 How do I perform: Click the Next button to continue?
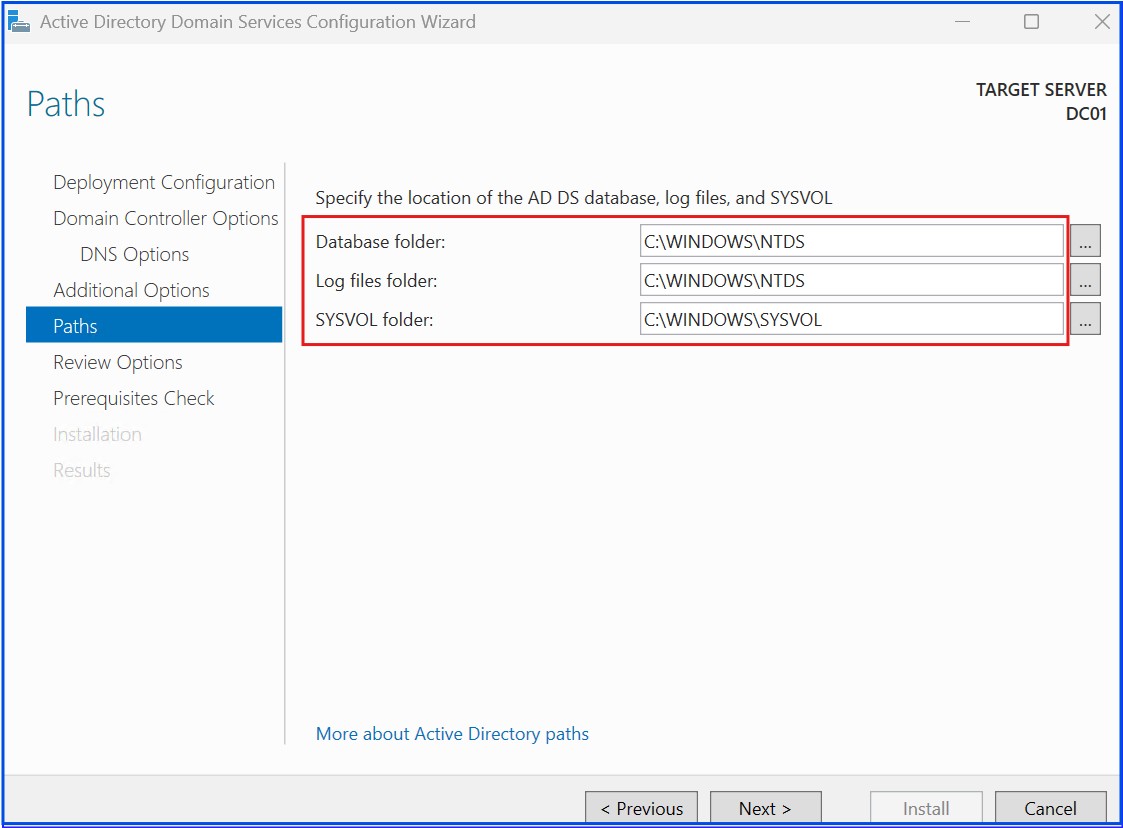click(x=765, y=808)
